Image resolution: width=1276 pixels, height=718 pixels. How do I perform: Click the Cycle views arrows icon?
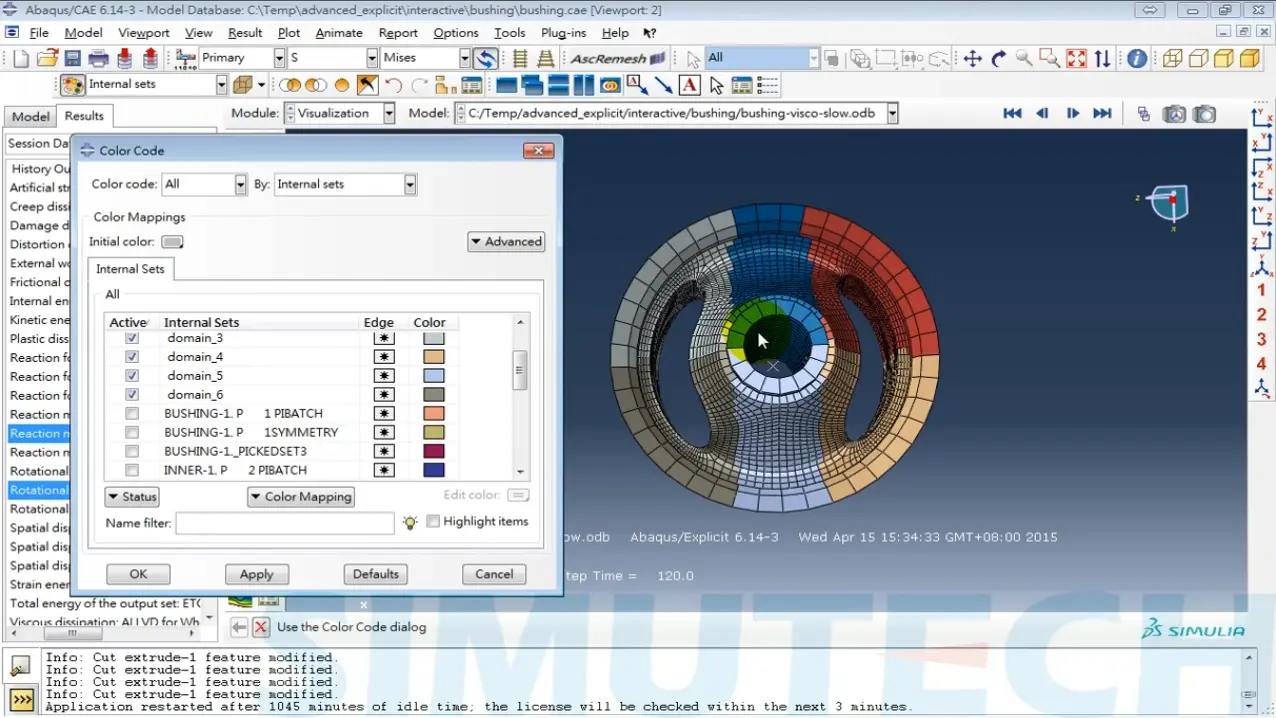tap(1102, 59)
